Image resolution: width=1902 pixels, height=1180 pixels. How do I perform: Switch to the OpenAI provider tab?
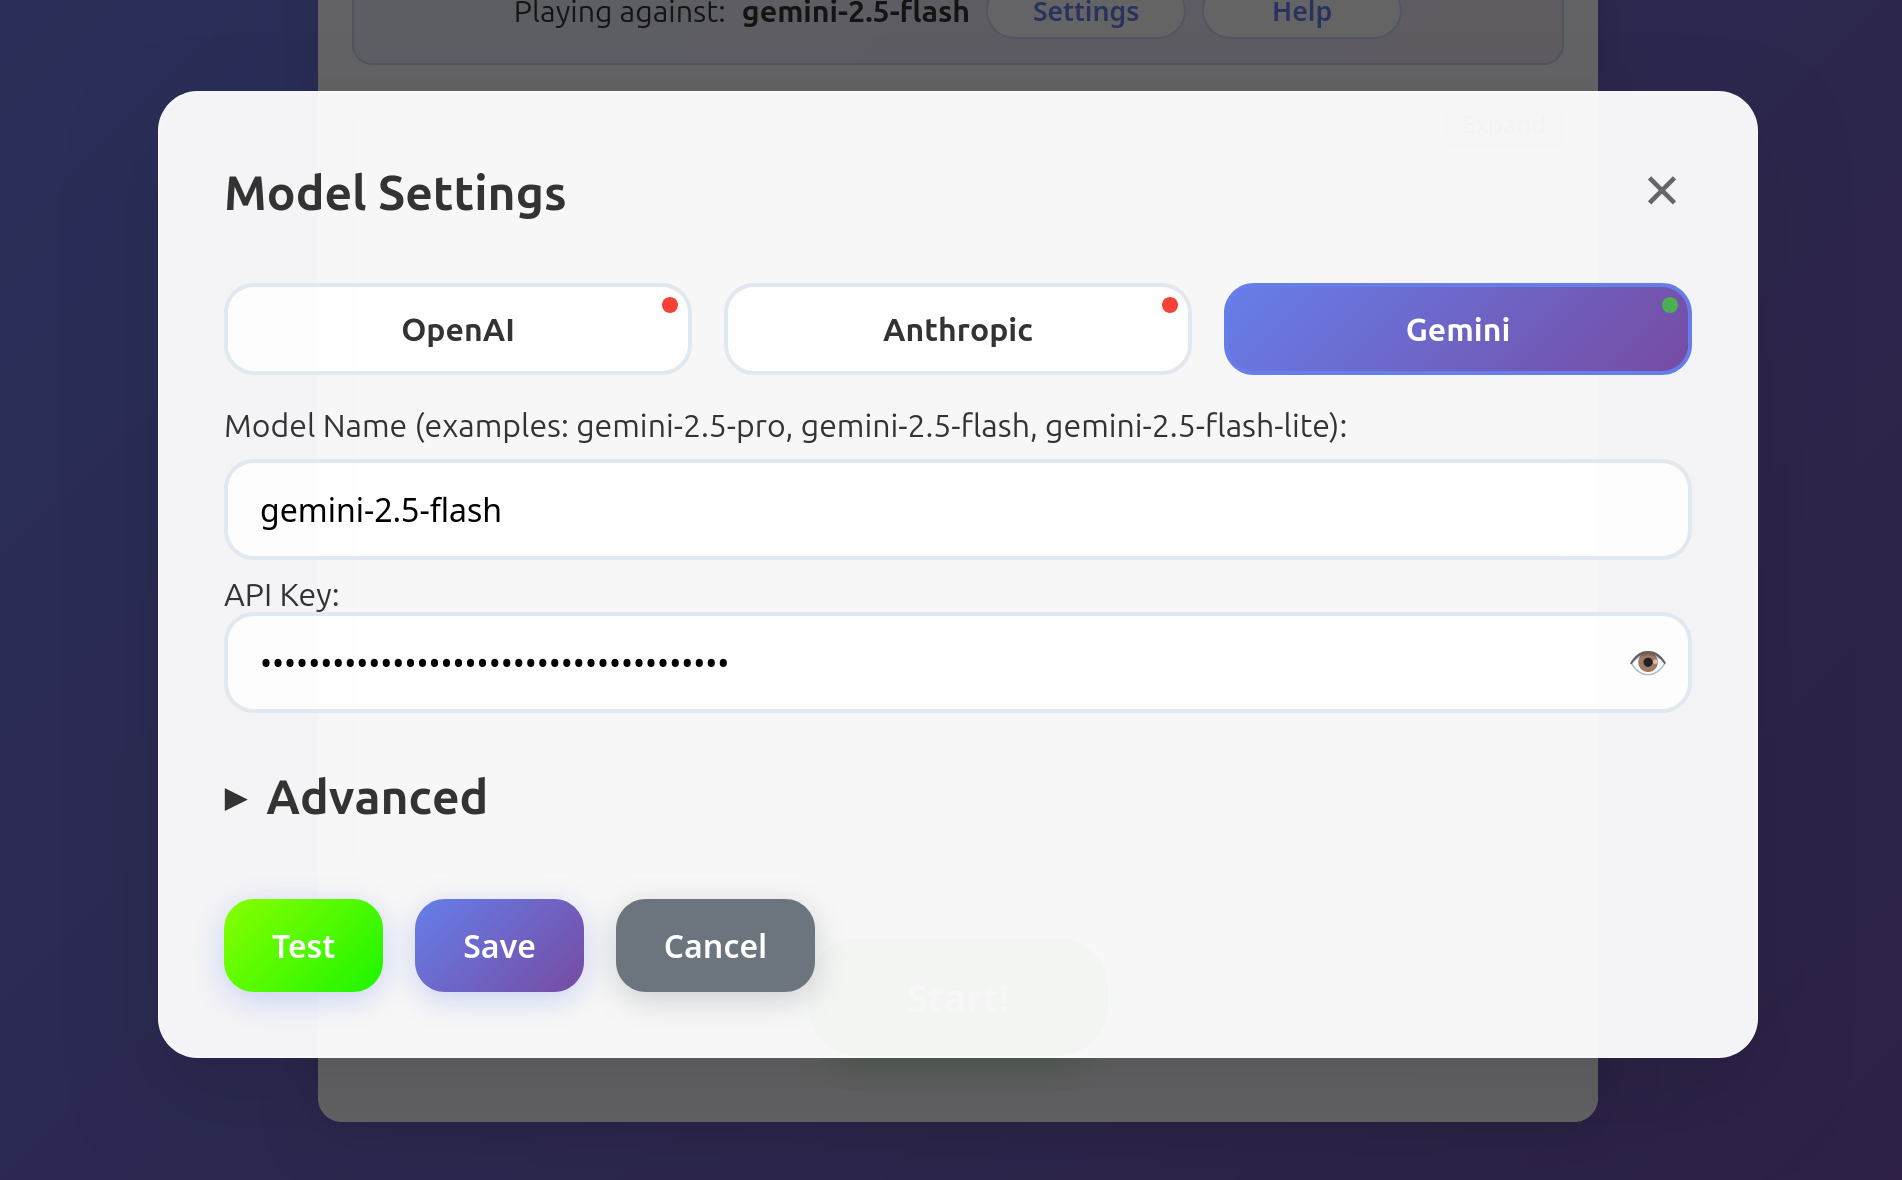[x=458, y=330]
